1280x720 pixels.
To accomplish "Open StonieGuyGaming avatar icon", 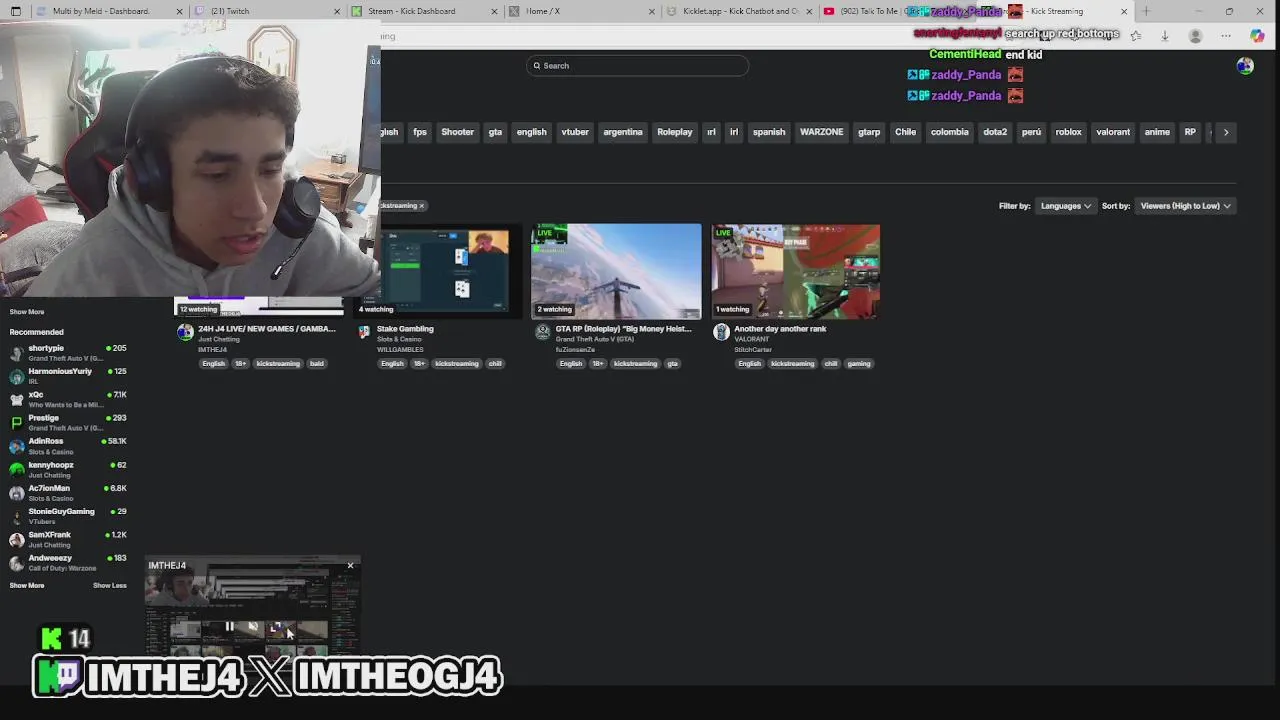I will pos(17,516).
